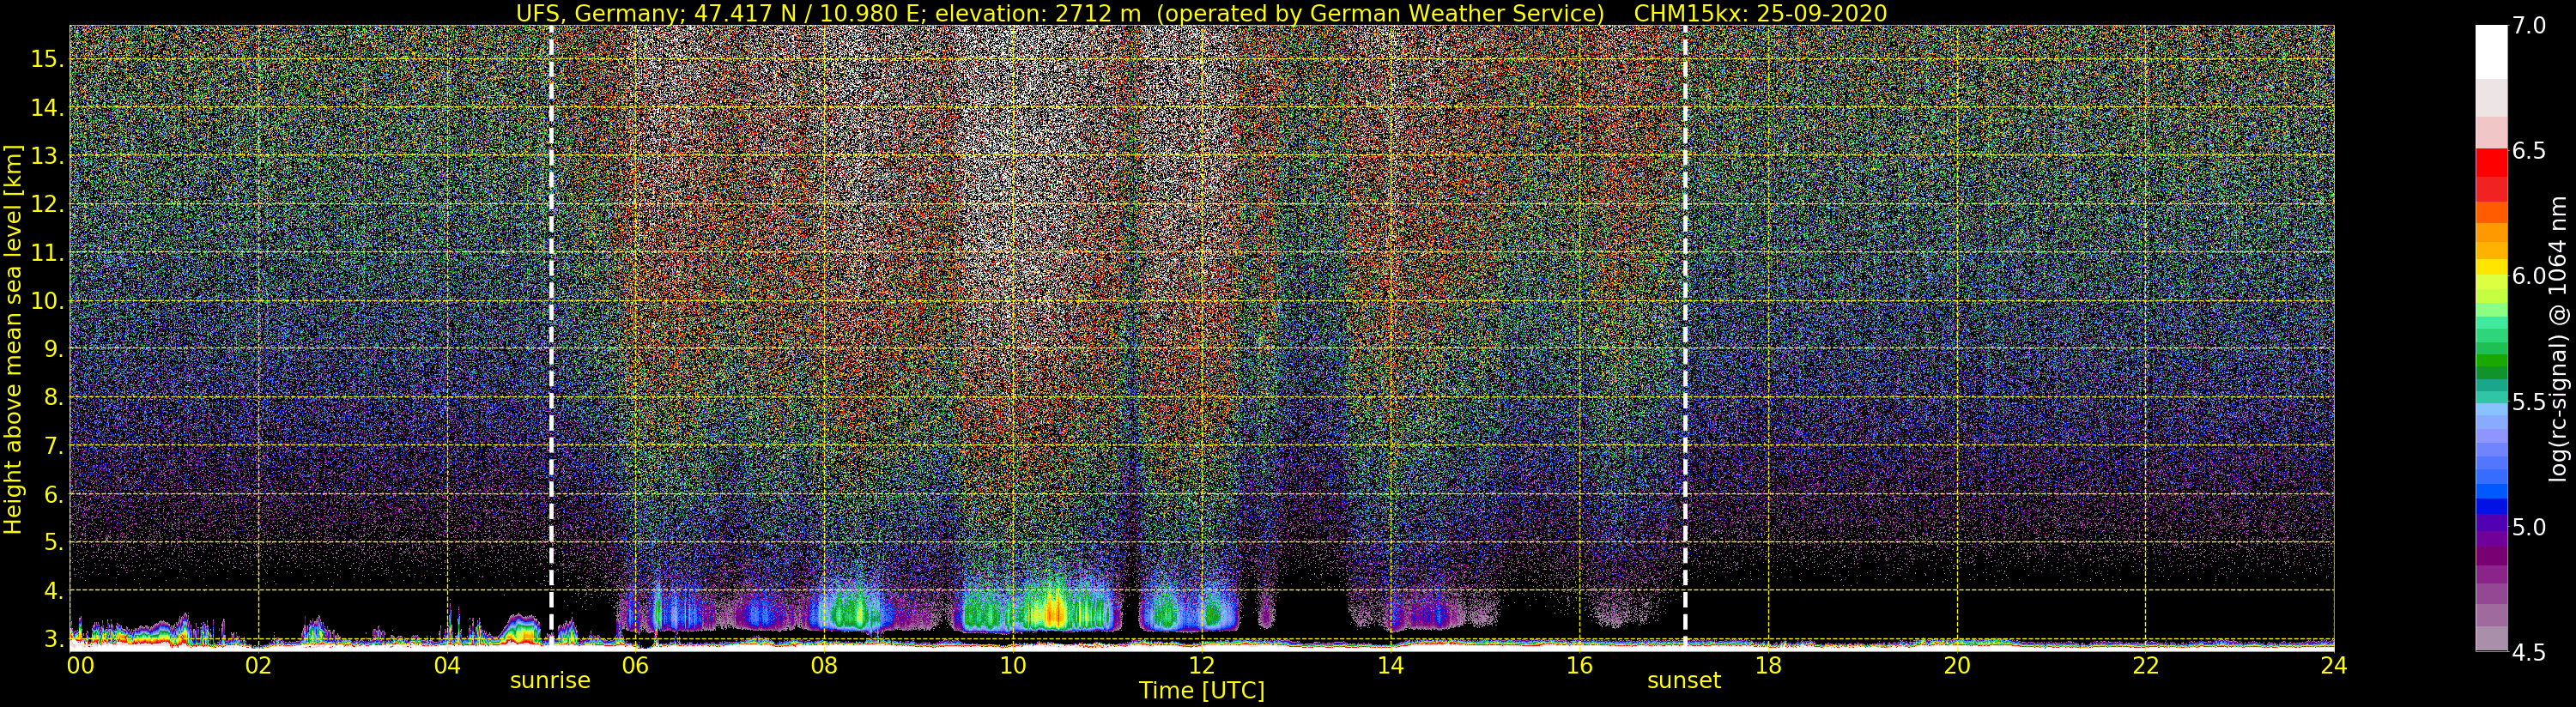This screenshot has height=707, width=2576.
Task: Click the '10' time tick label
Action: (x=1013, y=665)
